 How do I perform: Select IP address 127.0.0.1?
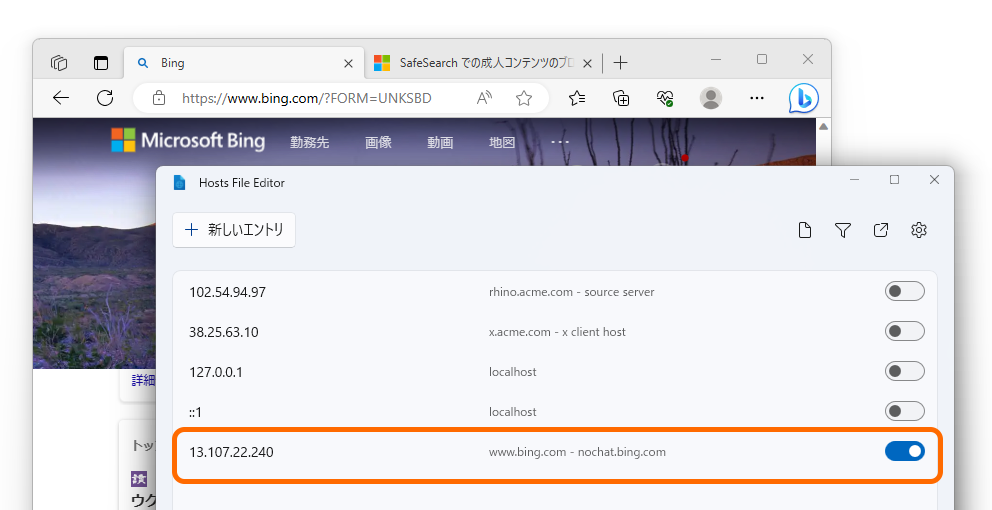(x=216, y=372)
